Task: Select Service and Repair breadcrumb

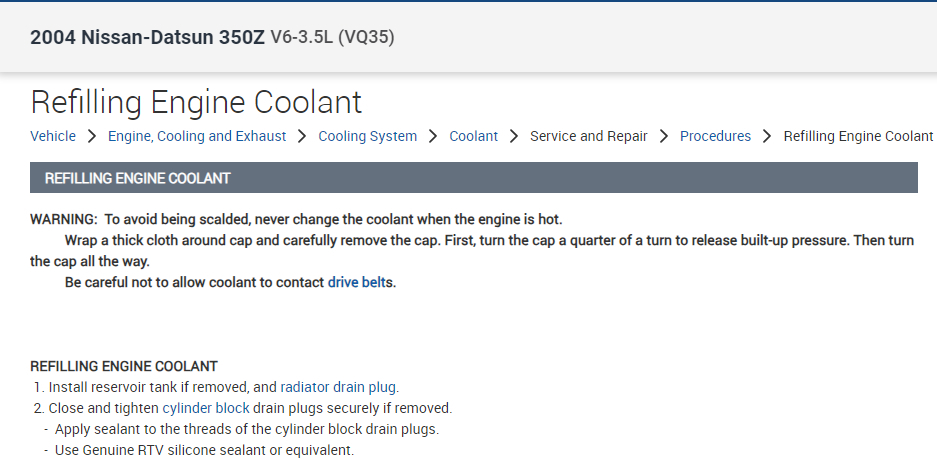Action: [588, 136]
